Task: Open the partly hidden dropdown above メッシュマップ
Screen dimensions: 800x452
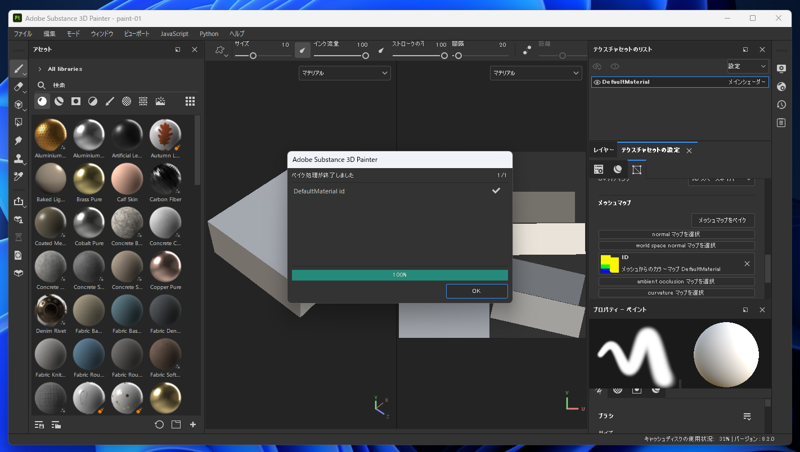Action: [721, 180]
